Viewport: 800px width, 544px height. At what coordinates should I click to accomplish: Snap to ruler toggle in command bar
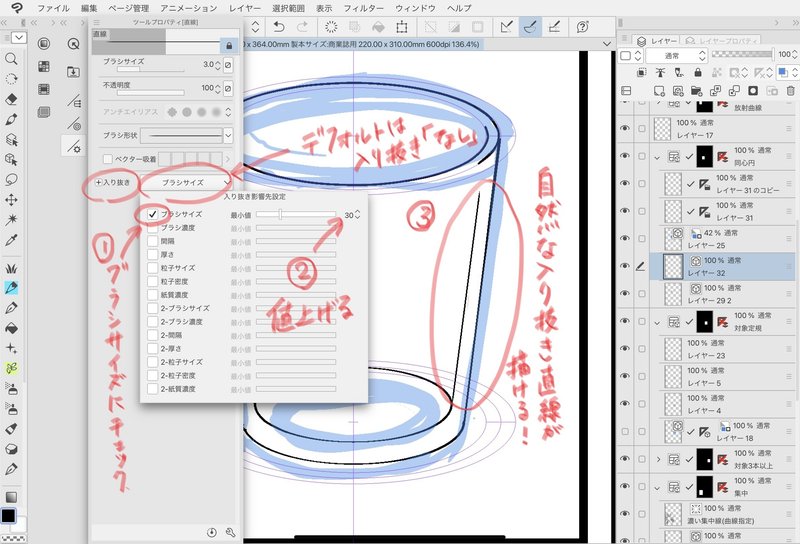point(507,27)
